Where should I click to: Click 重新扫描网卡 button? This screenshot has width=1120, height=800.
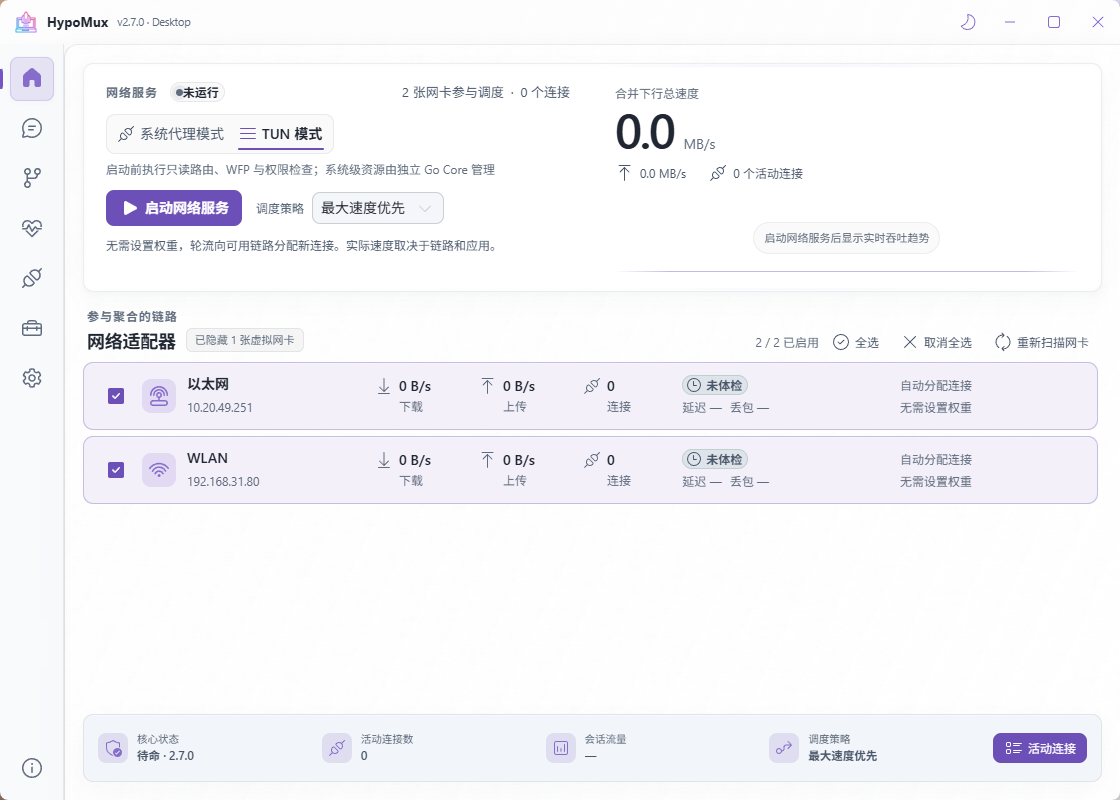1042,343
